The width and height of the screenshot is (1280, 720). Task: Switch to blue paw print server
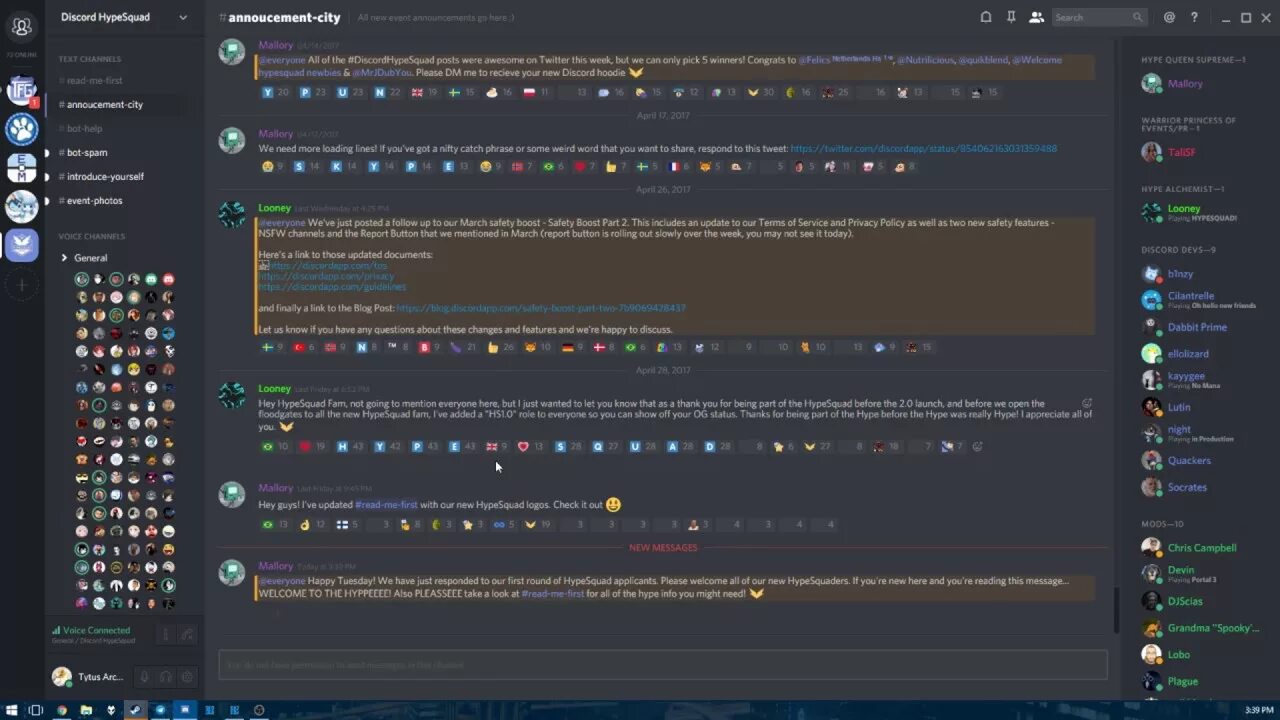pos(22,129)
